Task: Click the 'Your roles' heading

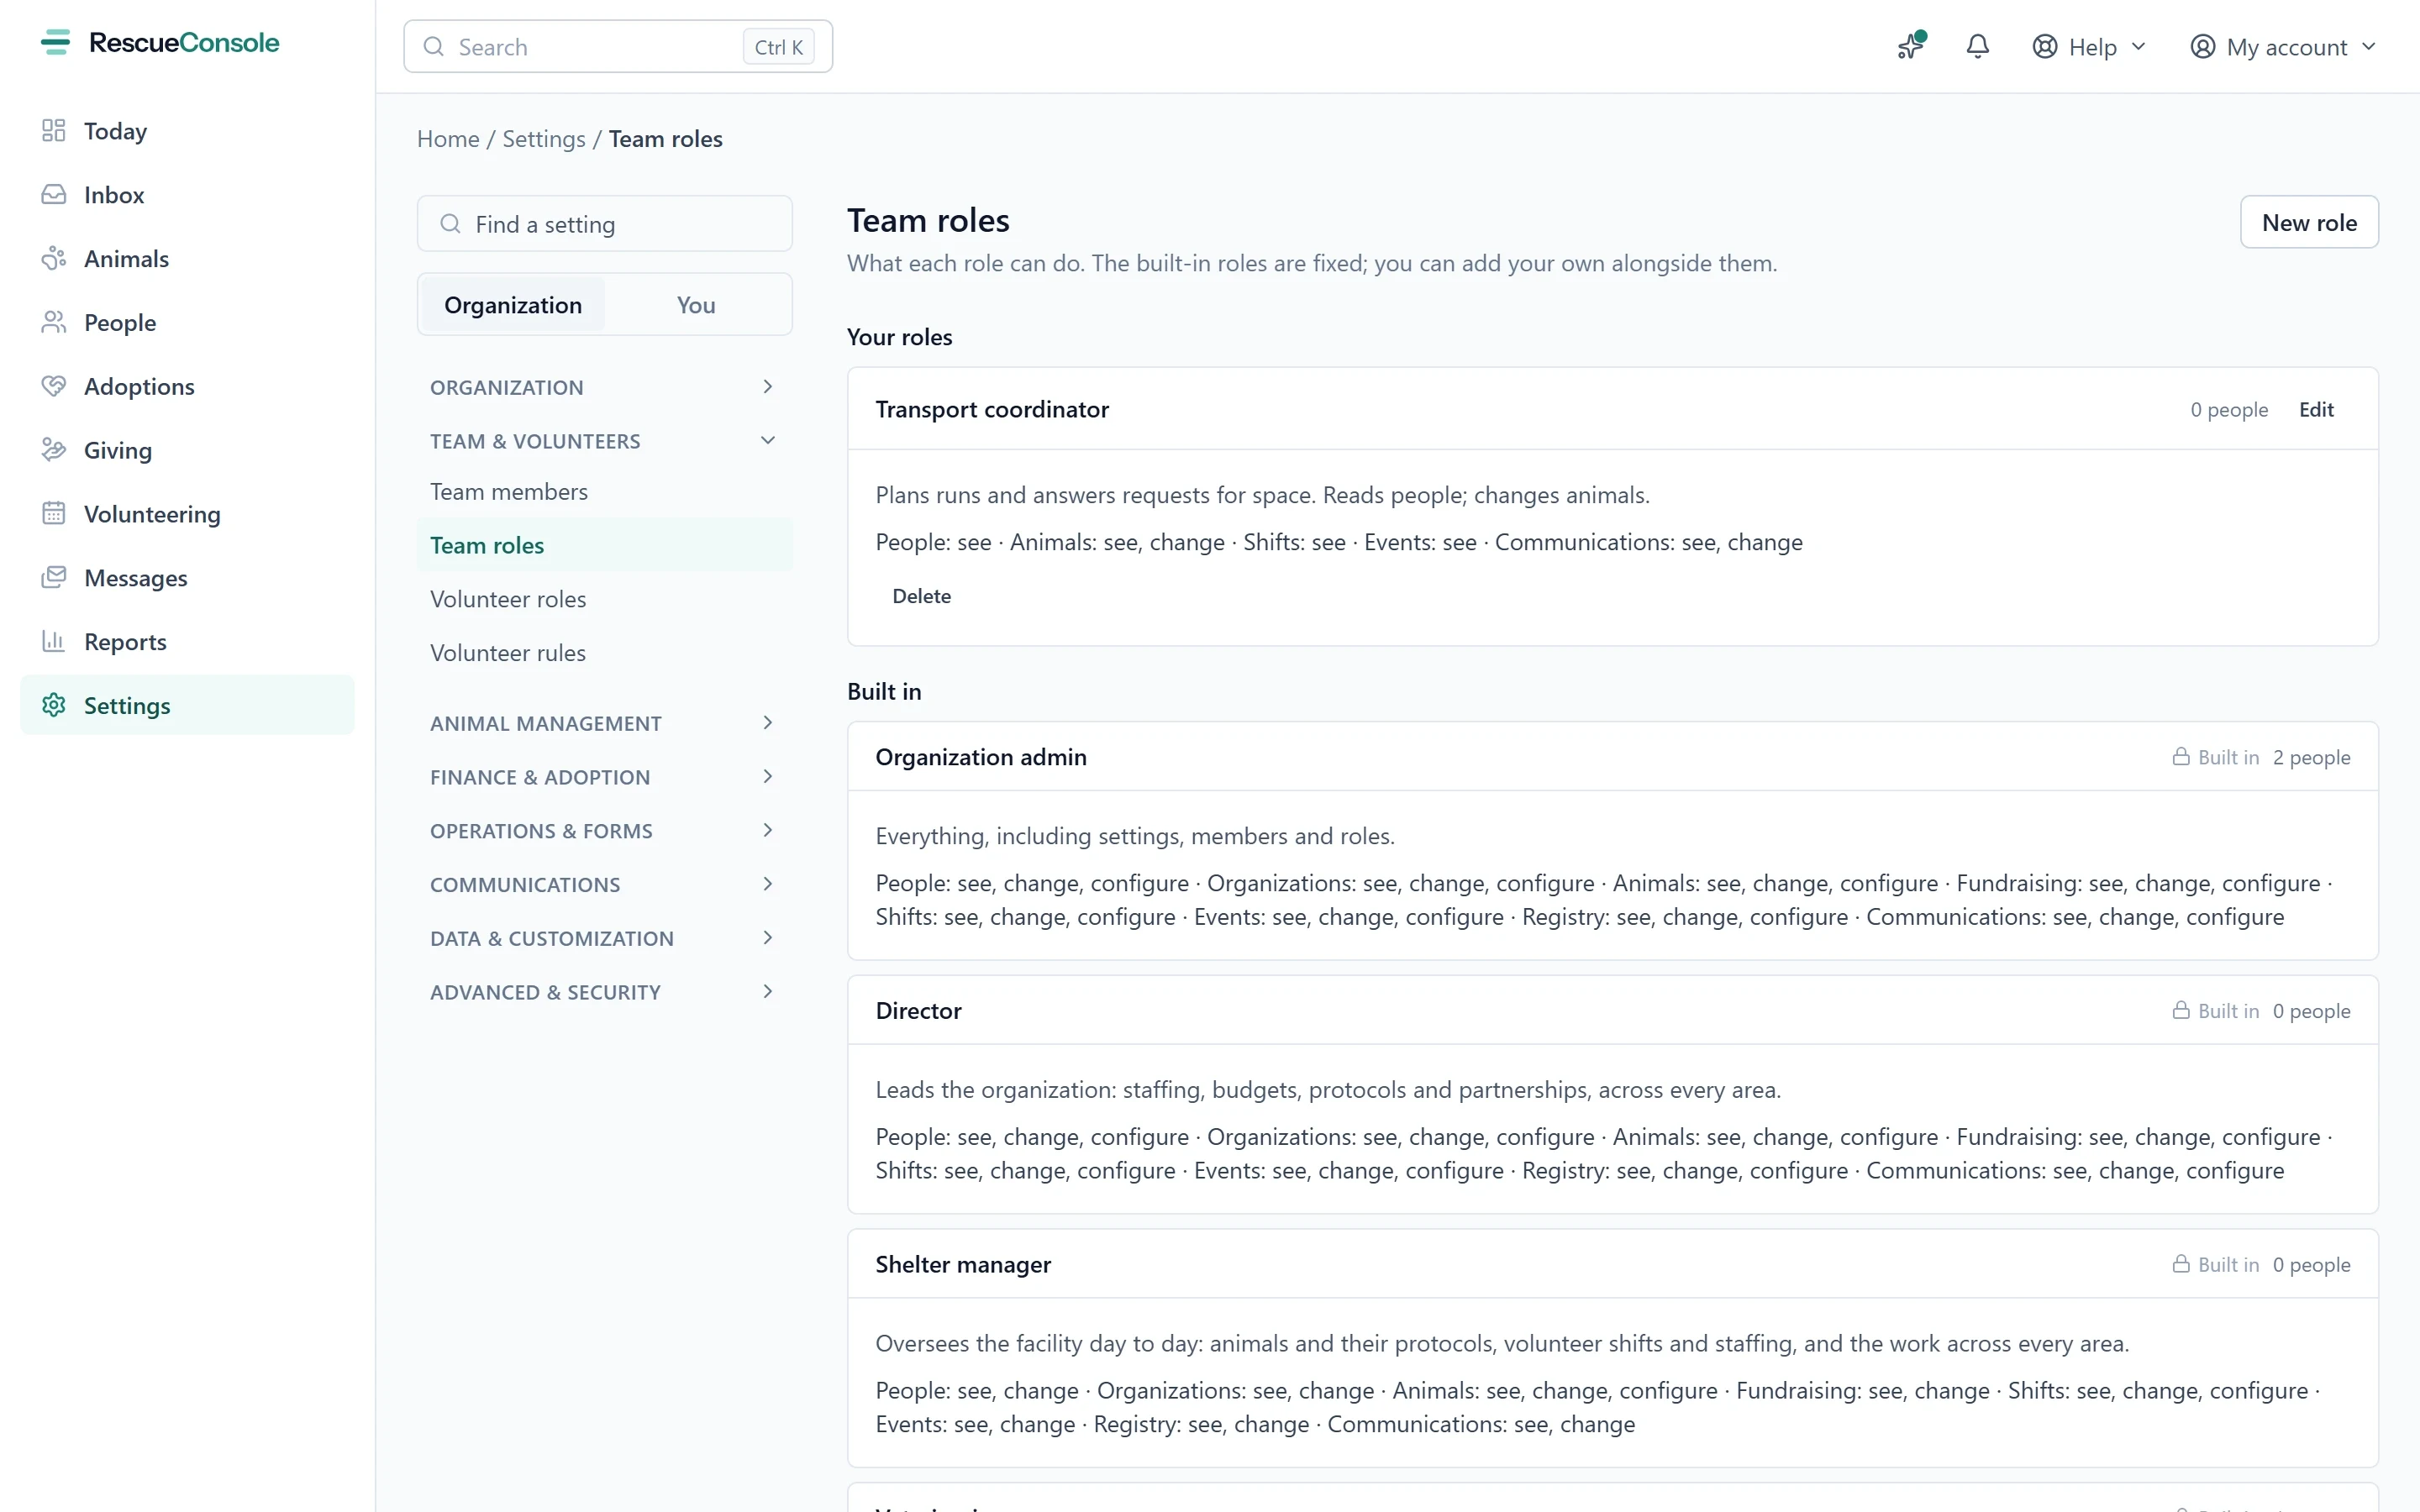Action: click(899, 337)
